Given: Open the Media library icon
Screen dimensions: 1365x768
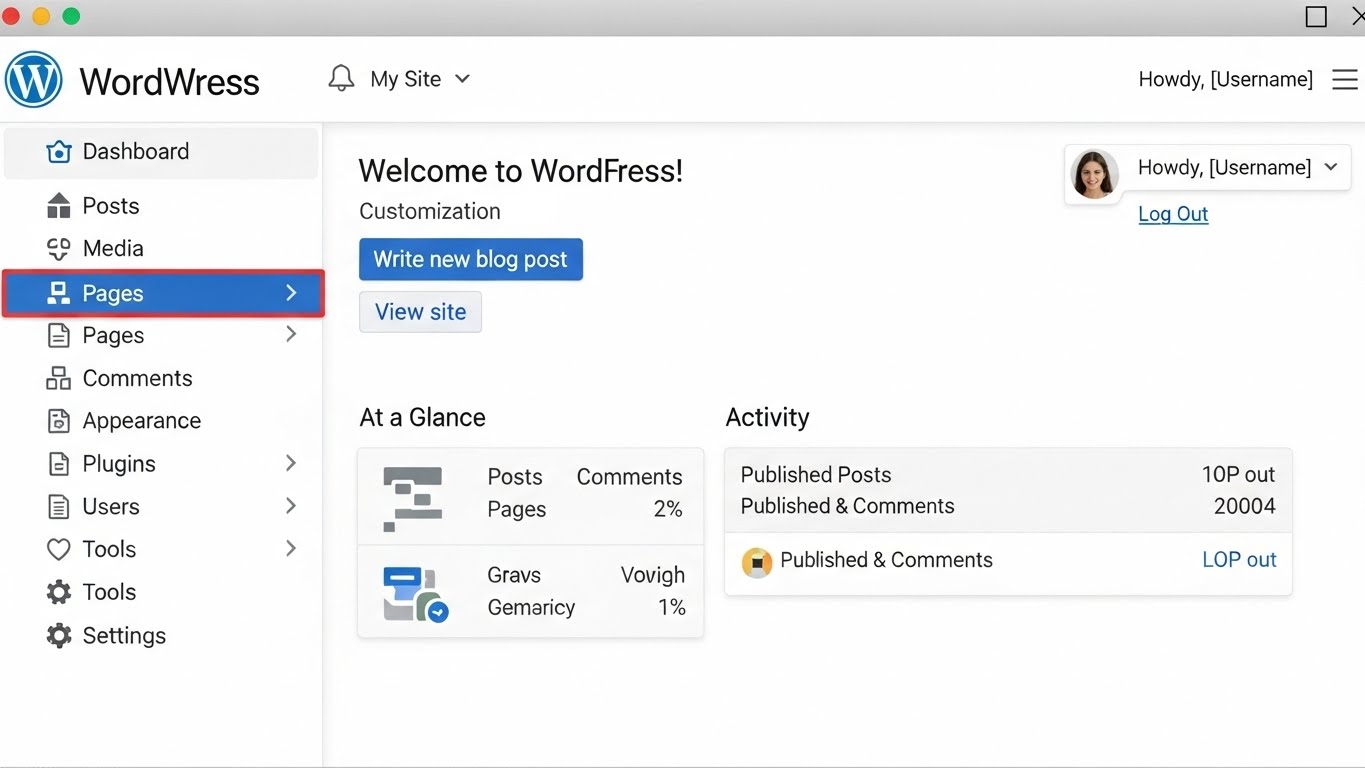Looking at the screenshot, I should (x=58, y=248).
